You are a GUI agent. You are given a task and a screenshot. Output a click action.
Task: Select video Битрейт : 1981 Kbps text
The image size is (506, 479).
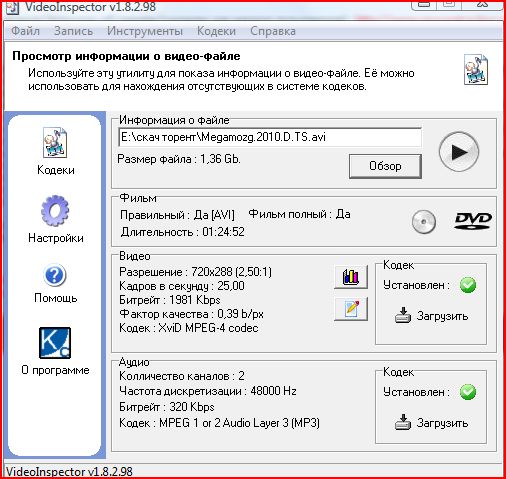coord(170,300)
